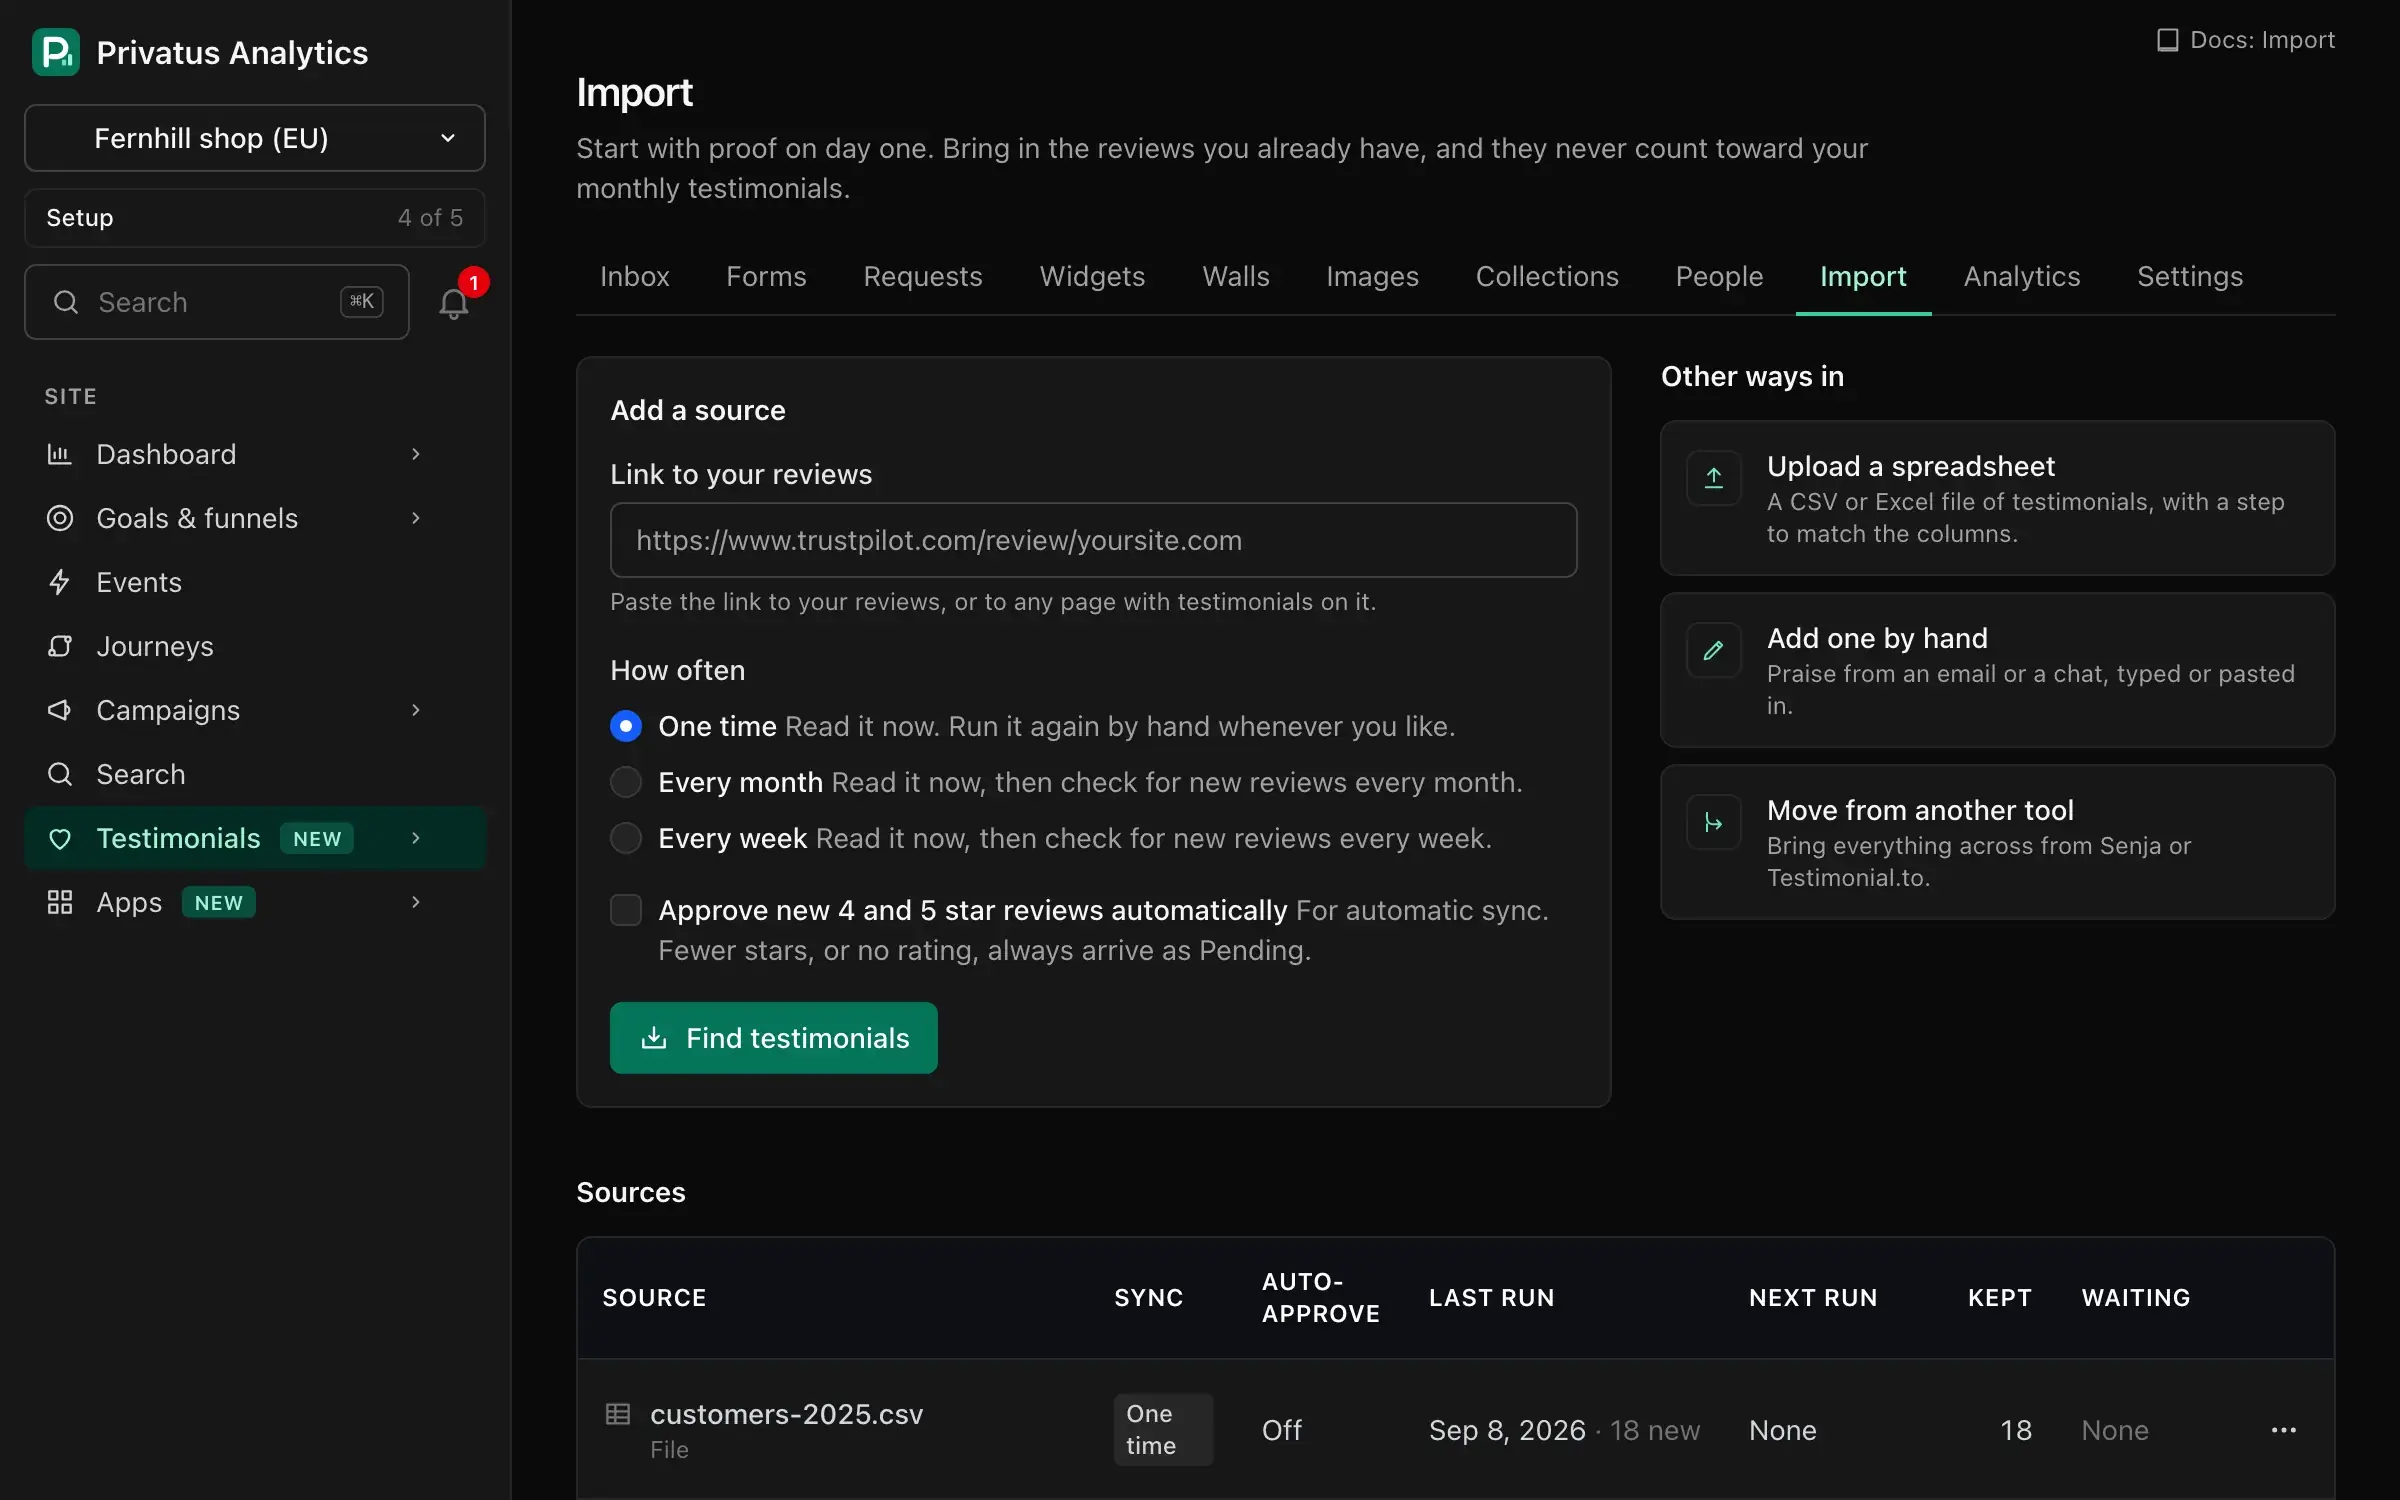Viewport: 2400px width, 1500px height.
Task: Open the Settings tab
Action: (2190, 276)
